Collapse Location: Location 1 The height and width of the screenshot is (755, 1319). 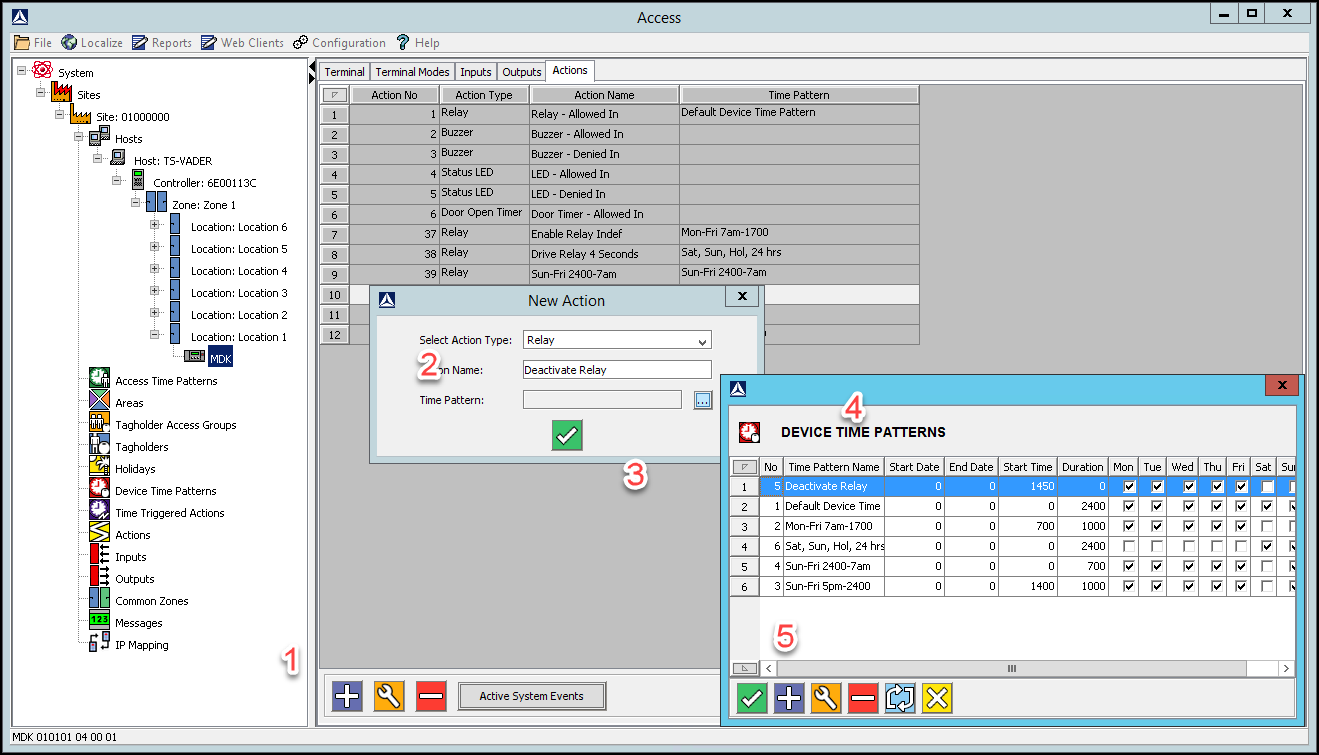click(x=155, y=335)
